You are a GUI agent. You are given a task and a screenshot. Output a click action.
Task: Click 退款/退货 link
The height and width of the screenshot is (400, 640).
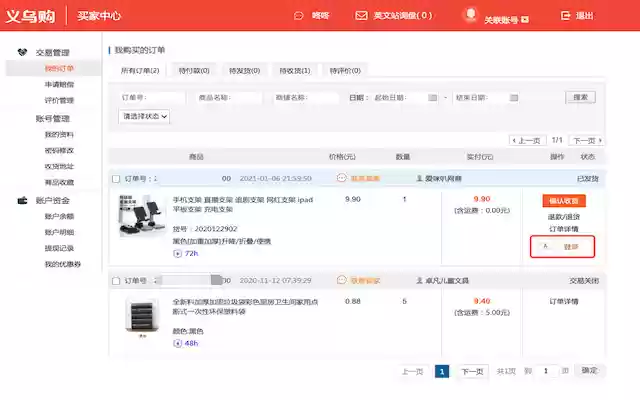click(564, 217)
